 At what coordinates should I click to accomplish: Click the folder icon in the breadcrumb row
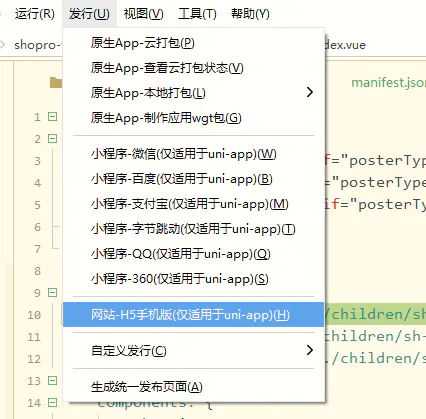pyautogui.click(x=56, y=82)
